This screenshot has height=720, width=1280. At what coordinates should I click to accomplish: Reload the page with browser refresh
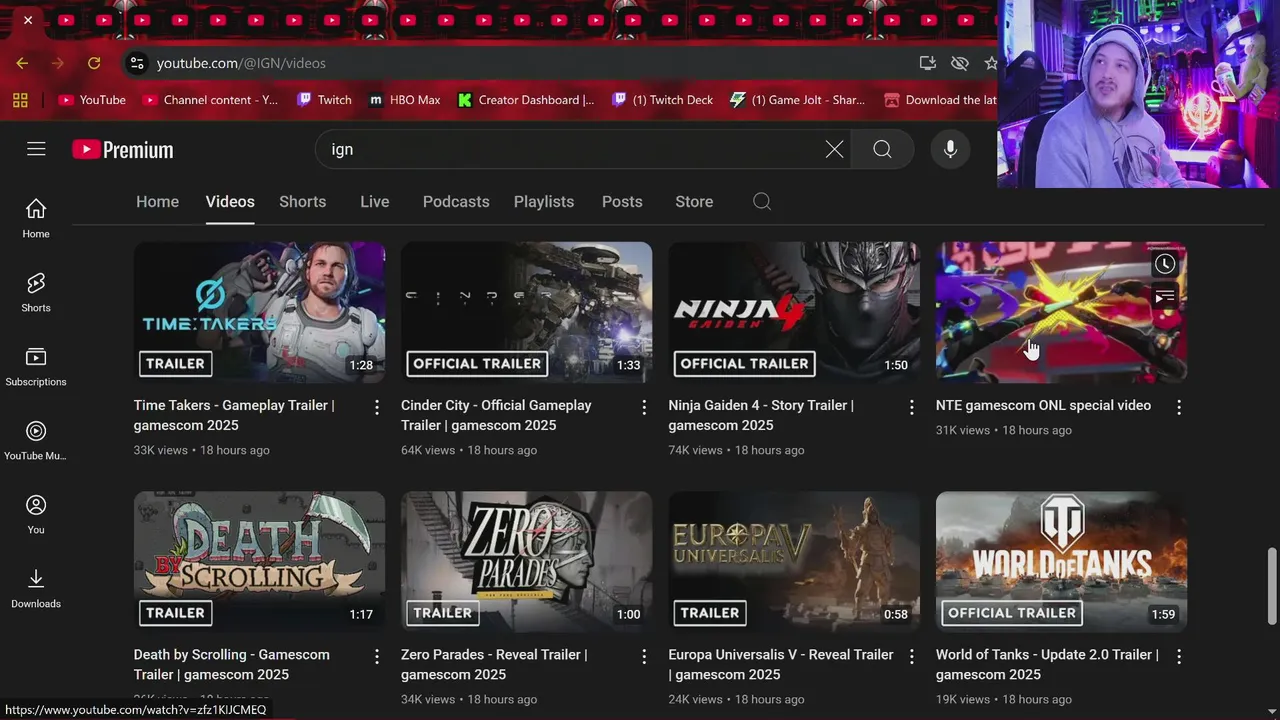94,63
